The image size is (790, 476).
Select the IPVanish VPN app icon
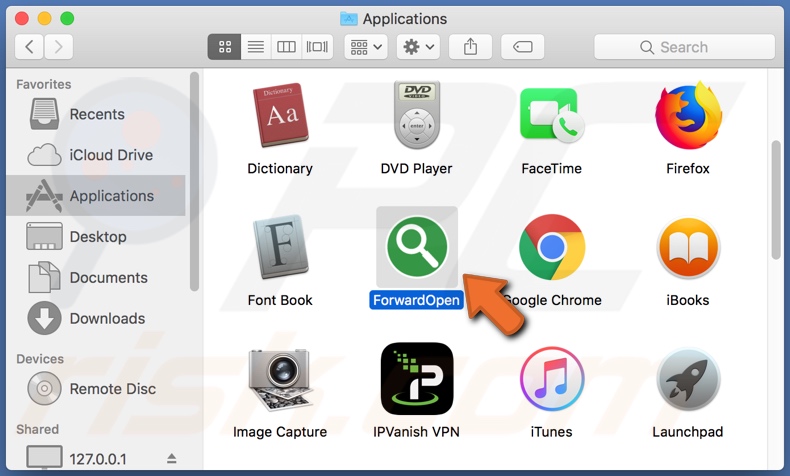417,379
